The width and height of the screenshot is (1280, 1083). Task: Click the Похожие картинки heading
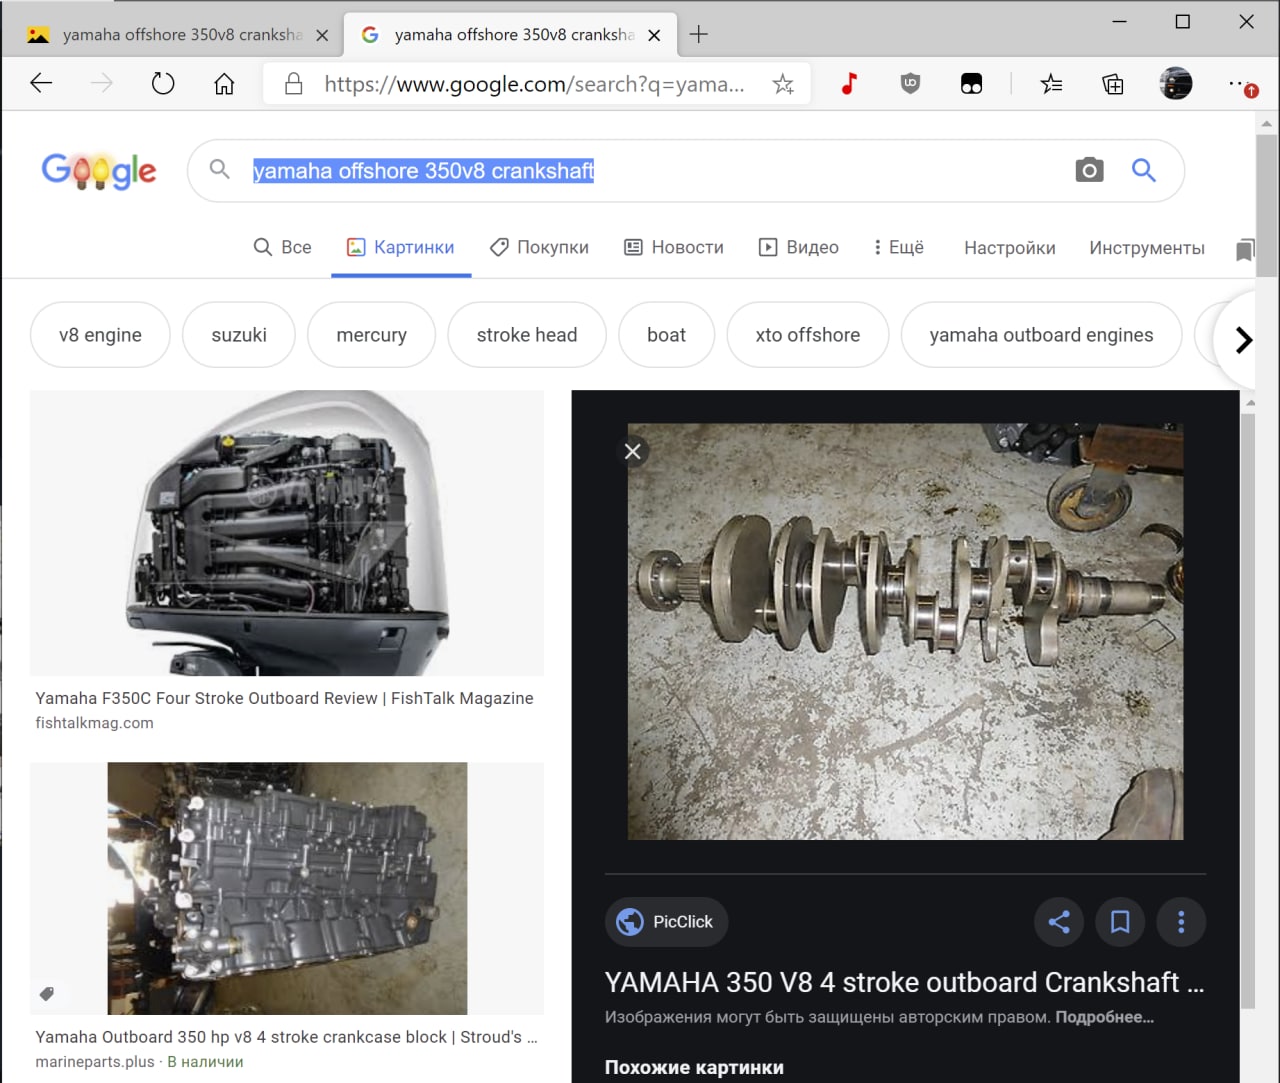tap(694, 1067)
